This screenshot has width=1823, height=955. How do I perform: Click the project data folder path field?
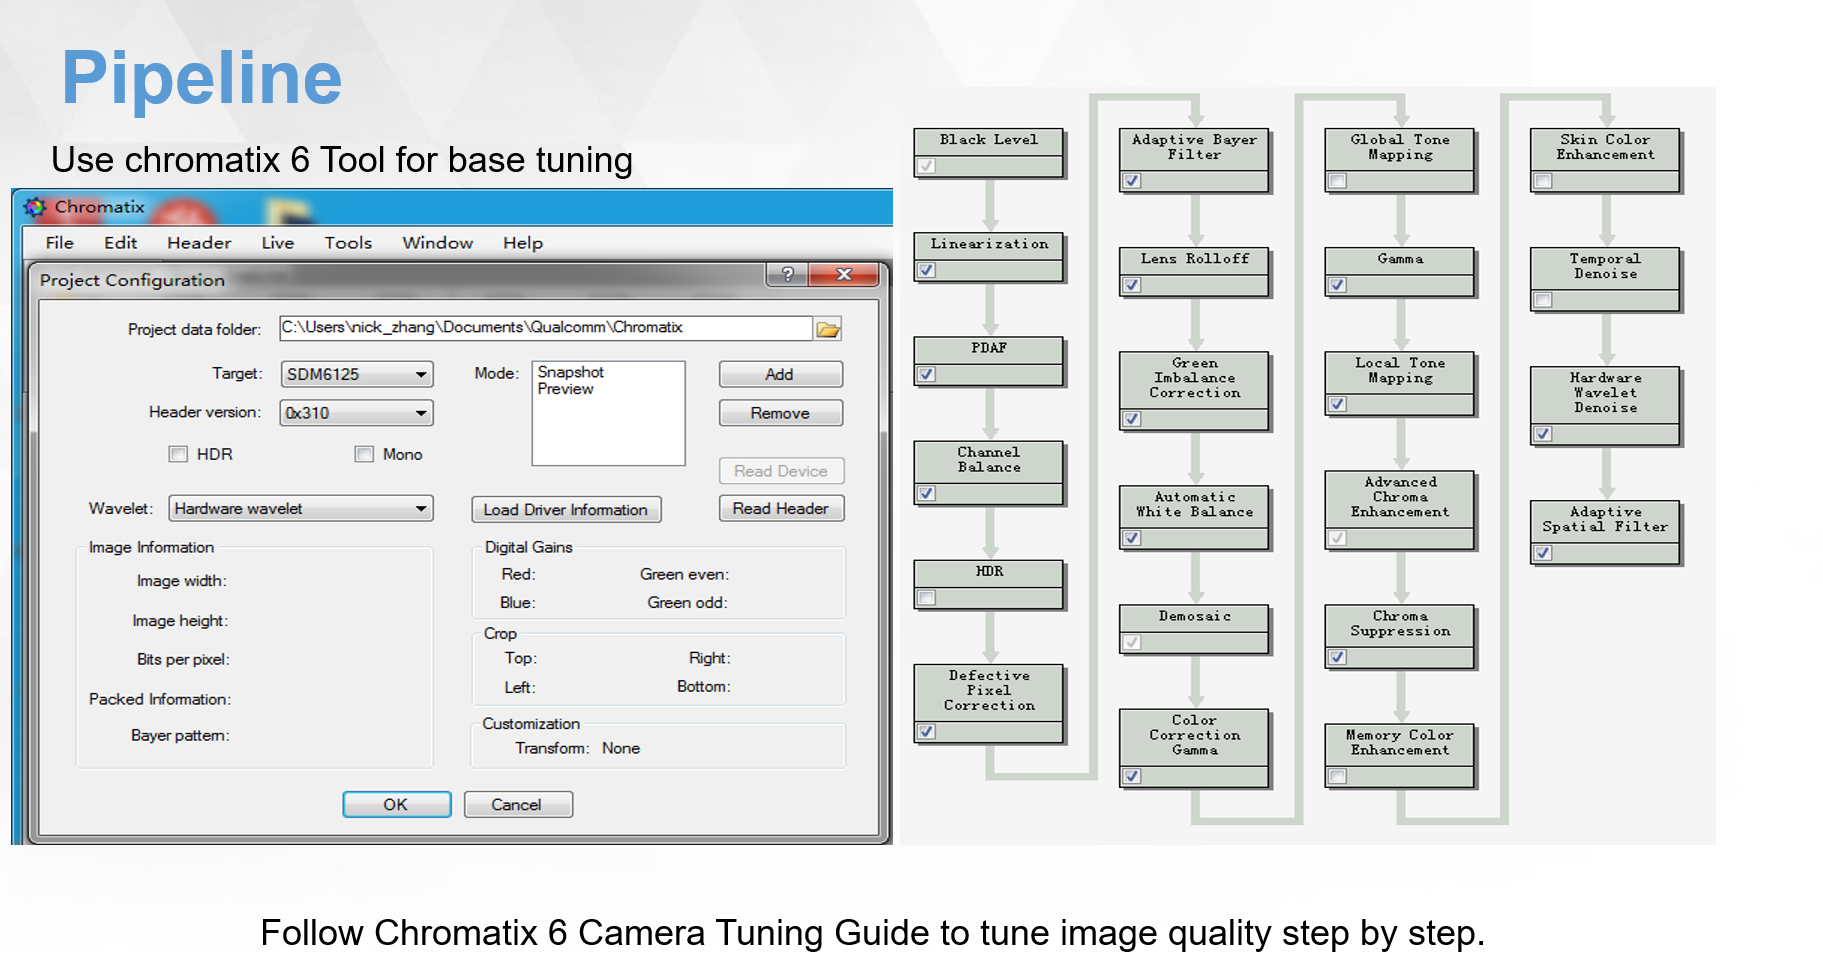click(x=545, y=328)
